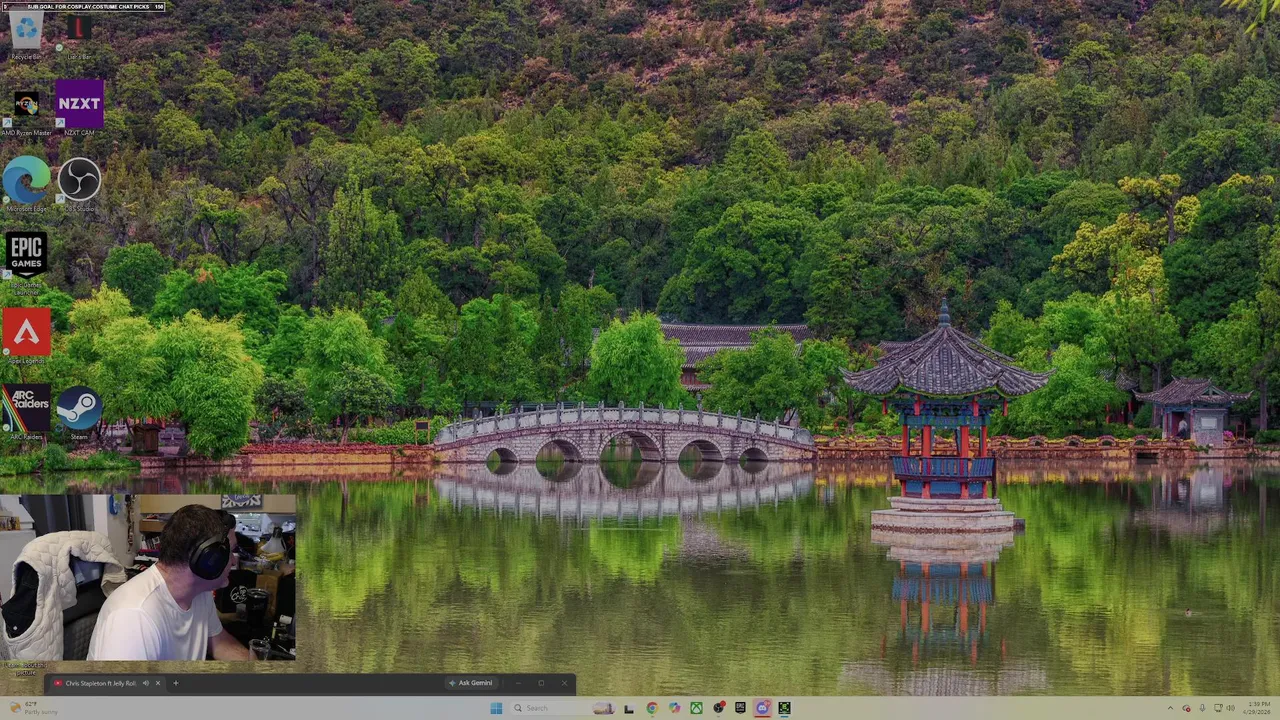
Task: Show hidden system tray icons
Action: (x=1170, y=708)
